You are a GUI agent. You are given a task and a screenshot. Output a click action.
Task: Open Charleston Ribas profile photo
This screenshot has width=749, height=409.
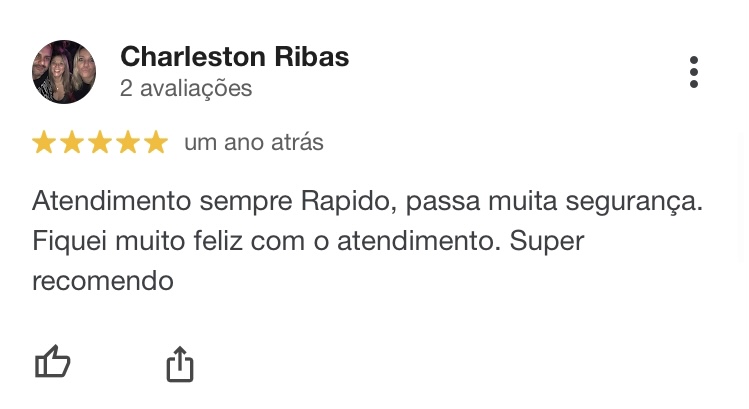tap(64, 72)
